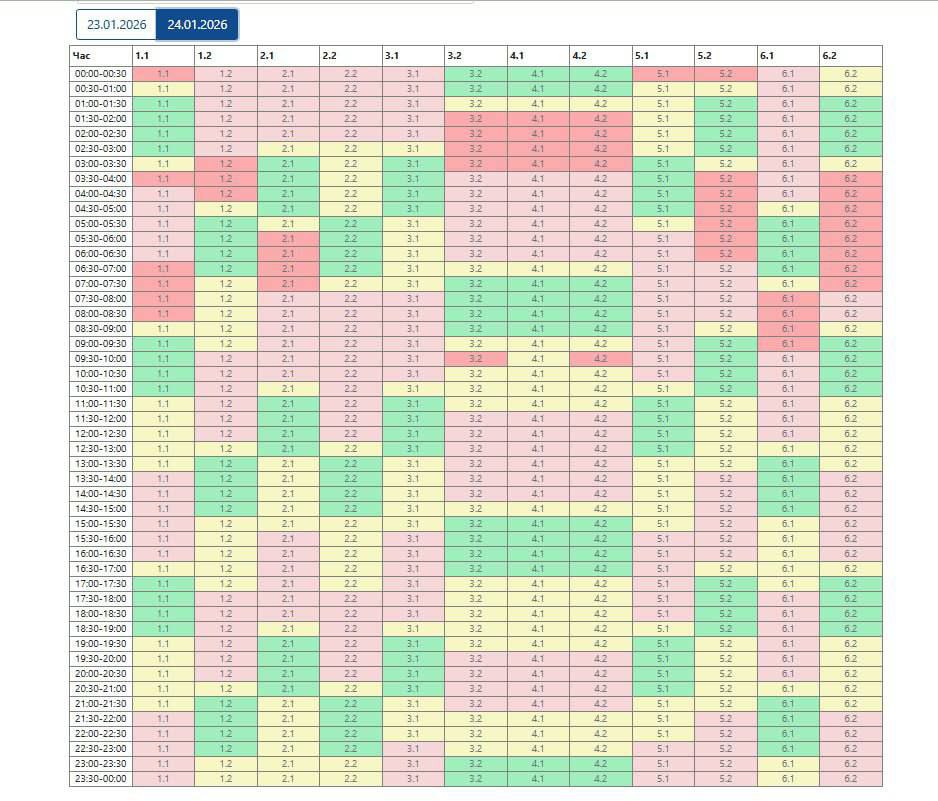Click the 5.2 cell in the 05:00-05:30 row
The width and height of the screenshot is (938, 801).
coord(725,224)
